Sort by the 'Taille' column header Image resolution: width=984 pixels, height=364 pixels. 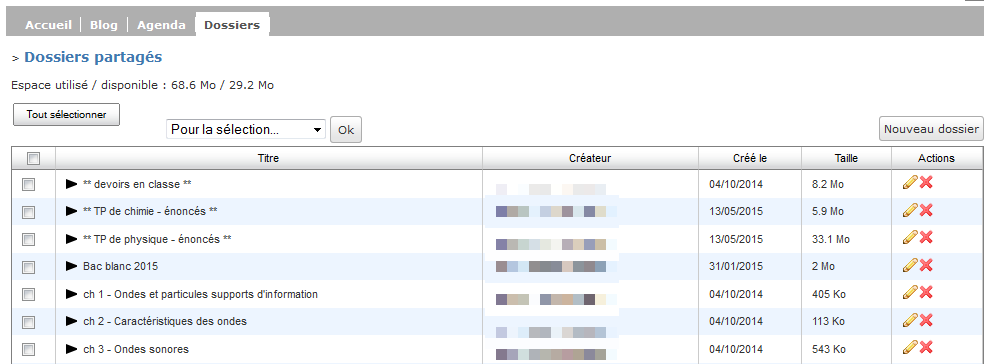(846, 158)
